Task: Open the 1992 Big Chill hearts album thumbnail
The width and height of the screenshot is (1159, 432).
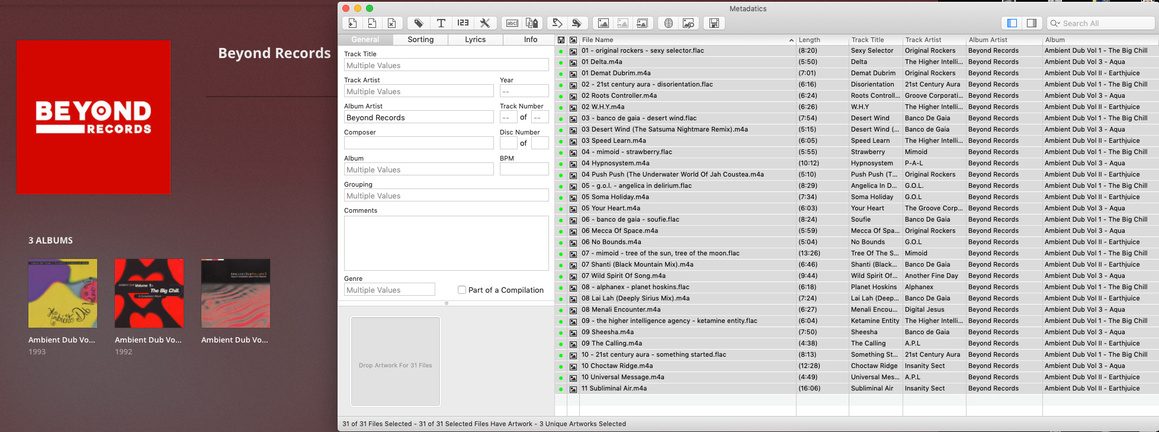Action: tap(149, 293)
